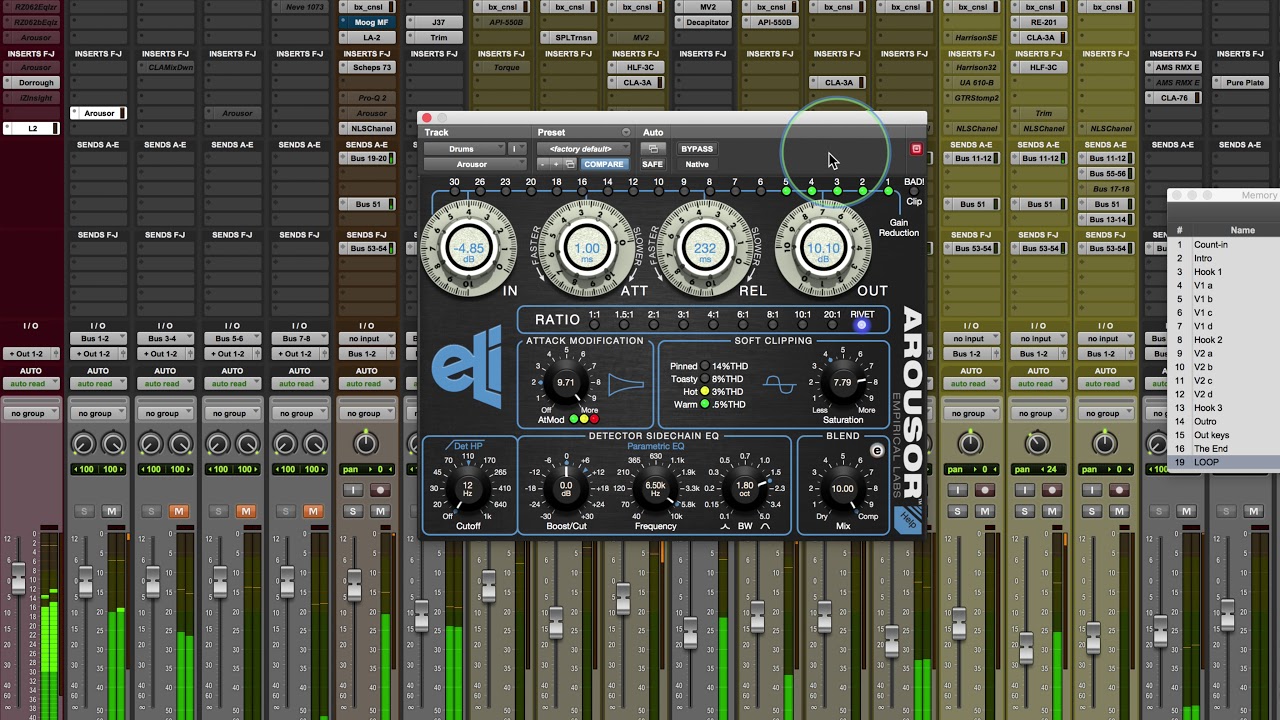Click the AtMod attack modification knob
The image size is (1280, 720).
(566, 382)
